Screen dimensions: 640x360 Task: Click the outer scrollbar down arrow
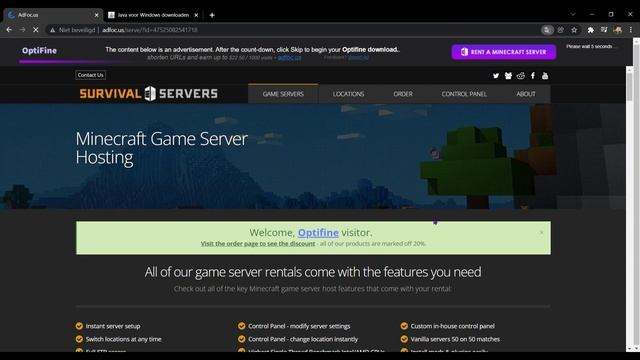coord(636,349)
